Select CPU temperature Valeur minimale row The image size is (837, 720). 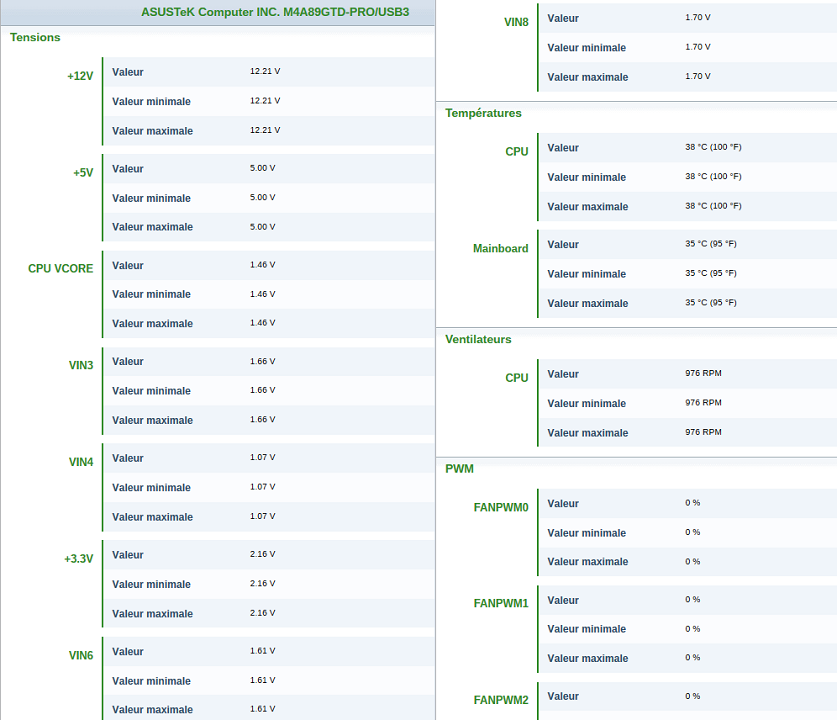pos(688,177)
